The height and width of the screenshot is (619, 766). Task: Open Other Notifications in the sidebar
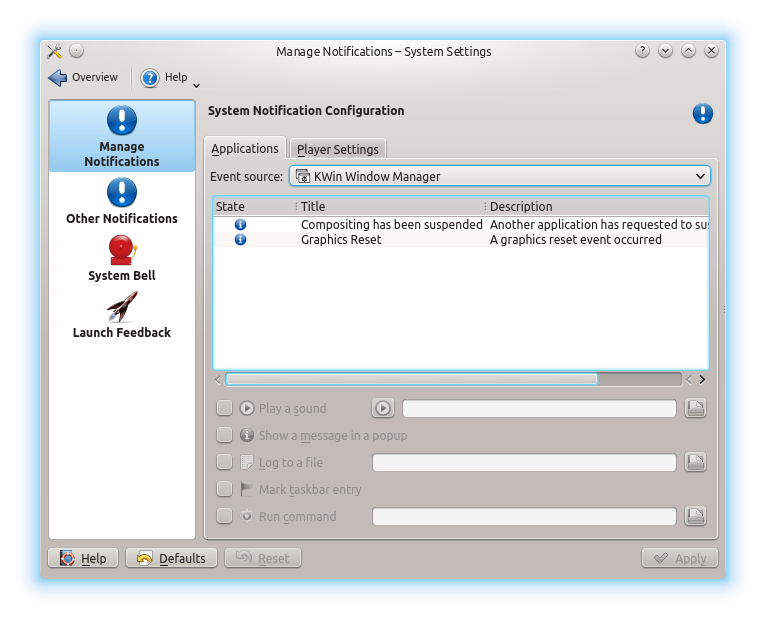click(122, 192)
